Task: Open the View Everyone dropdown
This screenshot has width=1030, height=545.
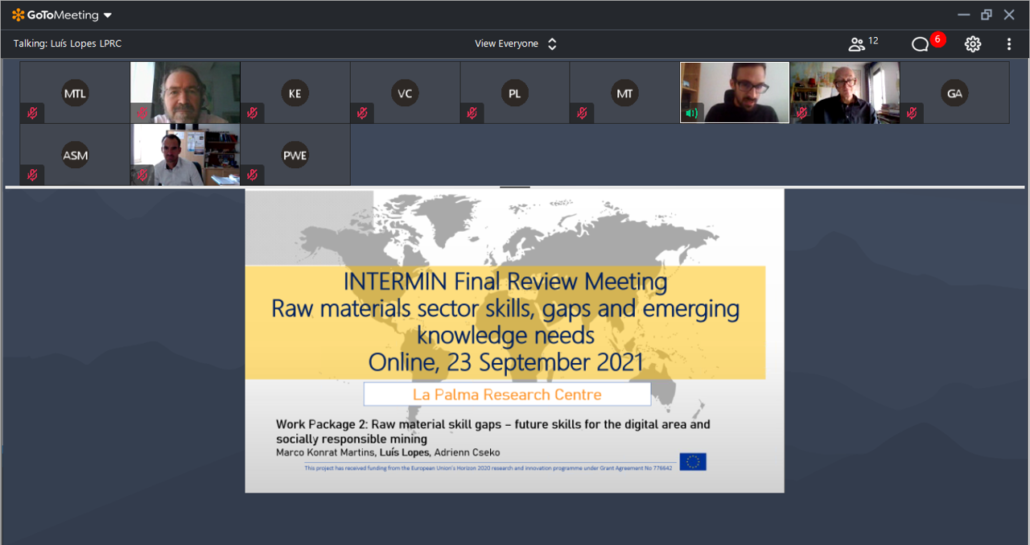Action: (515, 44)
